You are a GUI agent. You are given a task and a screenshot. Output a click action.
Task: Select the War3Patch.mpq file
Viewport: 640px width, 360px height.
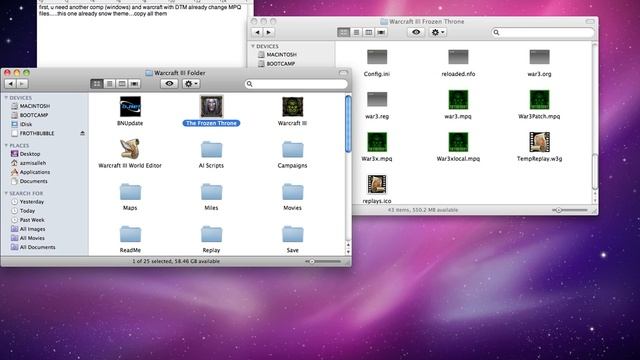[x=539, y=100]
